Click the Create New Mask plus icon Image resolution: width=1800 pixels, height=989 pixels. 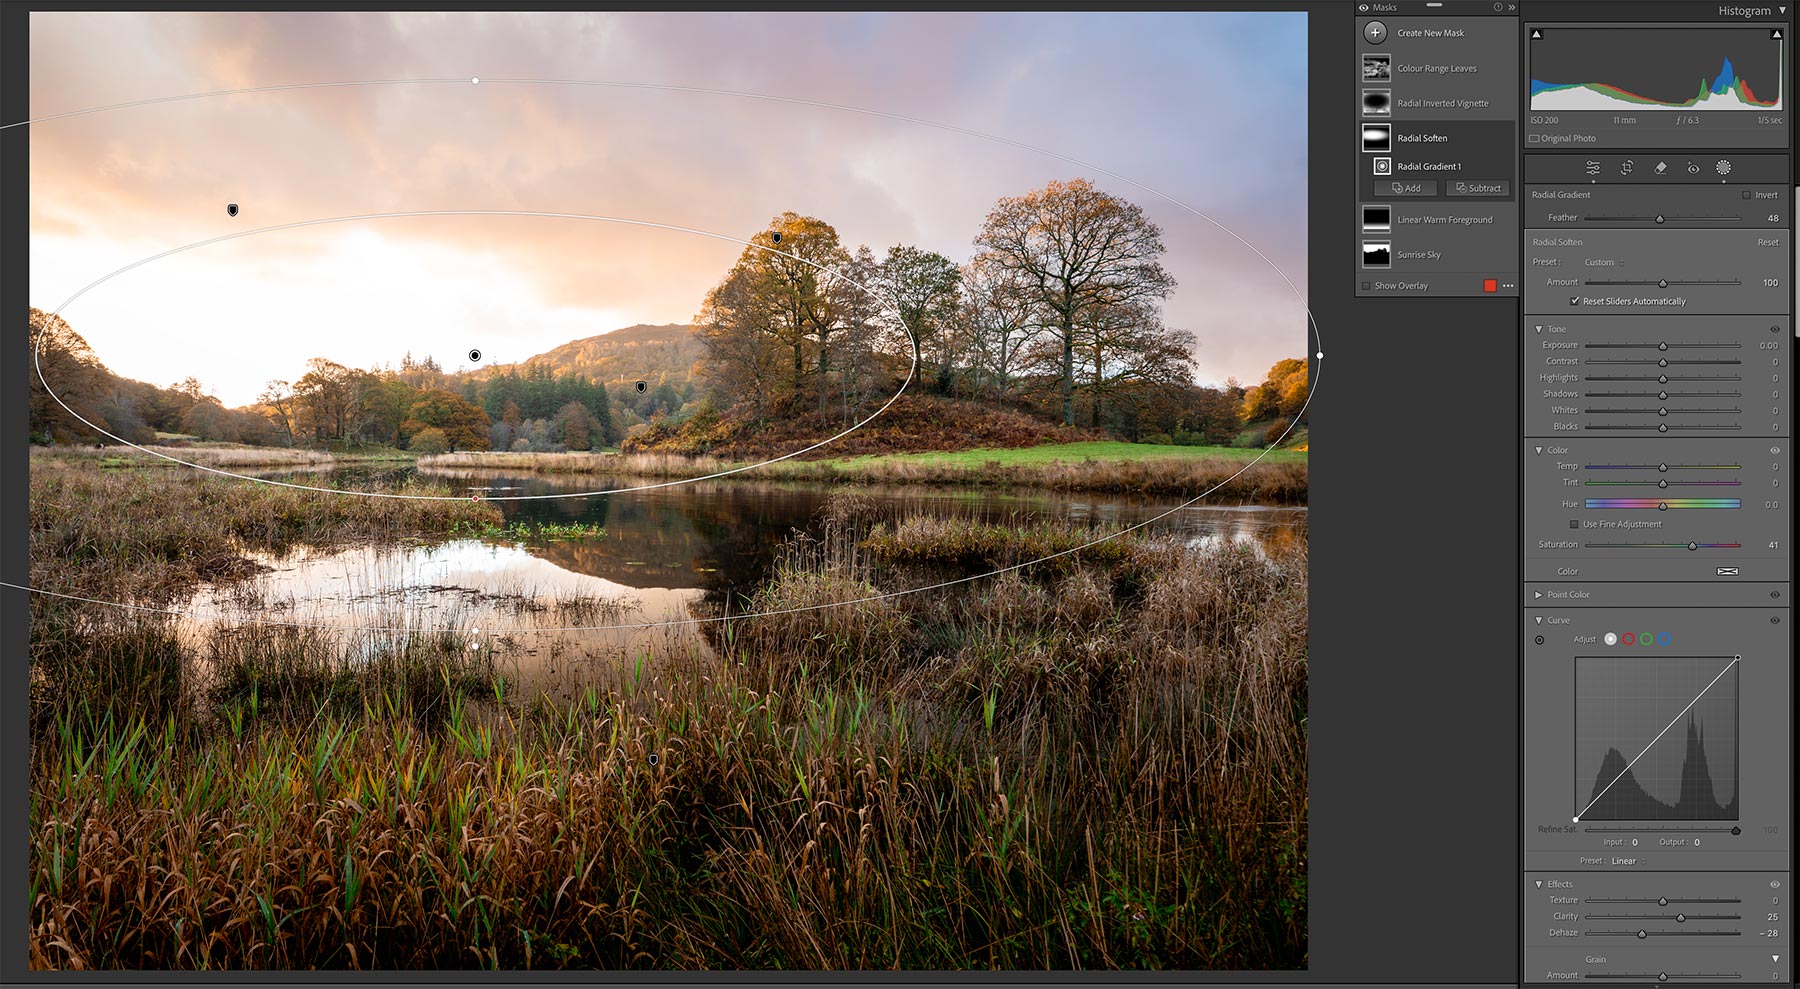pyautogui.click(x=1375, y=33)
